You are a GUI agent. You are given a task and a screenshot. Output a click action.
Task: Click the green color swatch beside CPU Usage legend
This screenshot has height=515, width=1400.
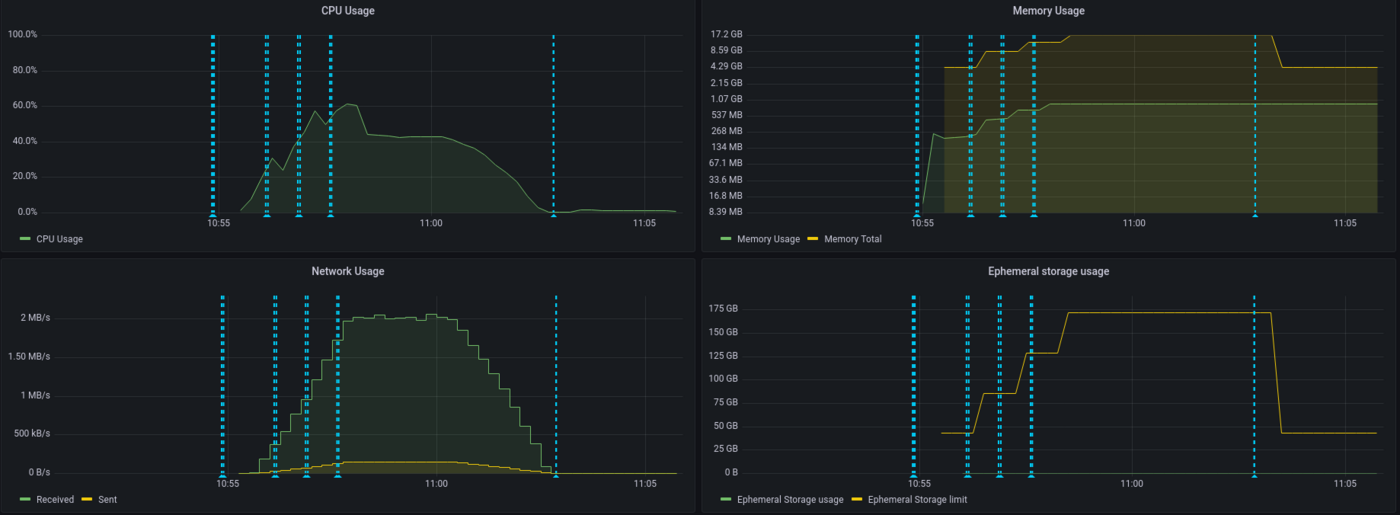25,239
